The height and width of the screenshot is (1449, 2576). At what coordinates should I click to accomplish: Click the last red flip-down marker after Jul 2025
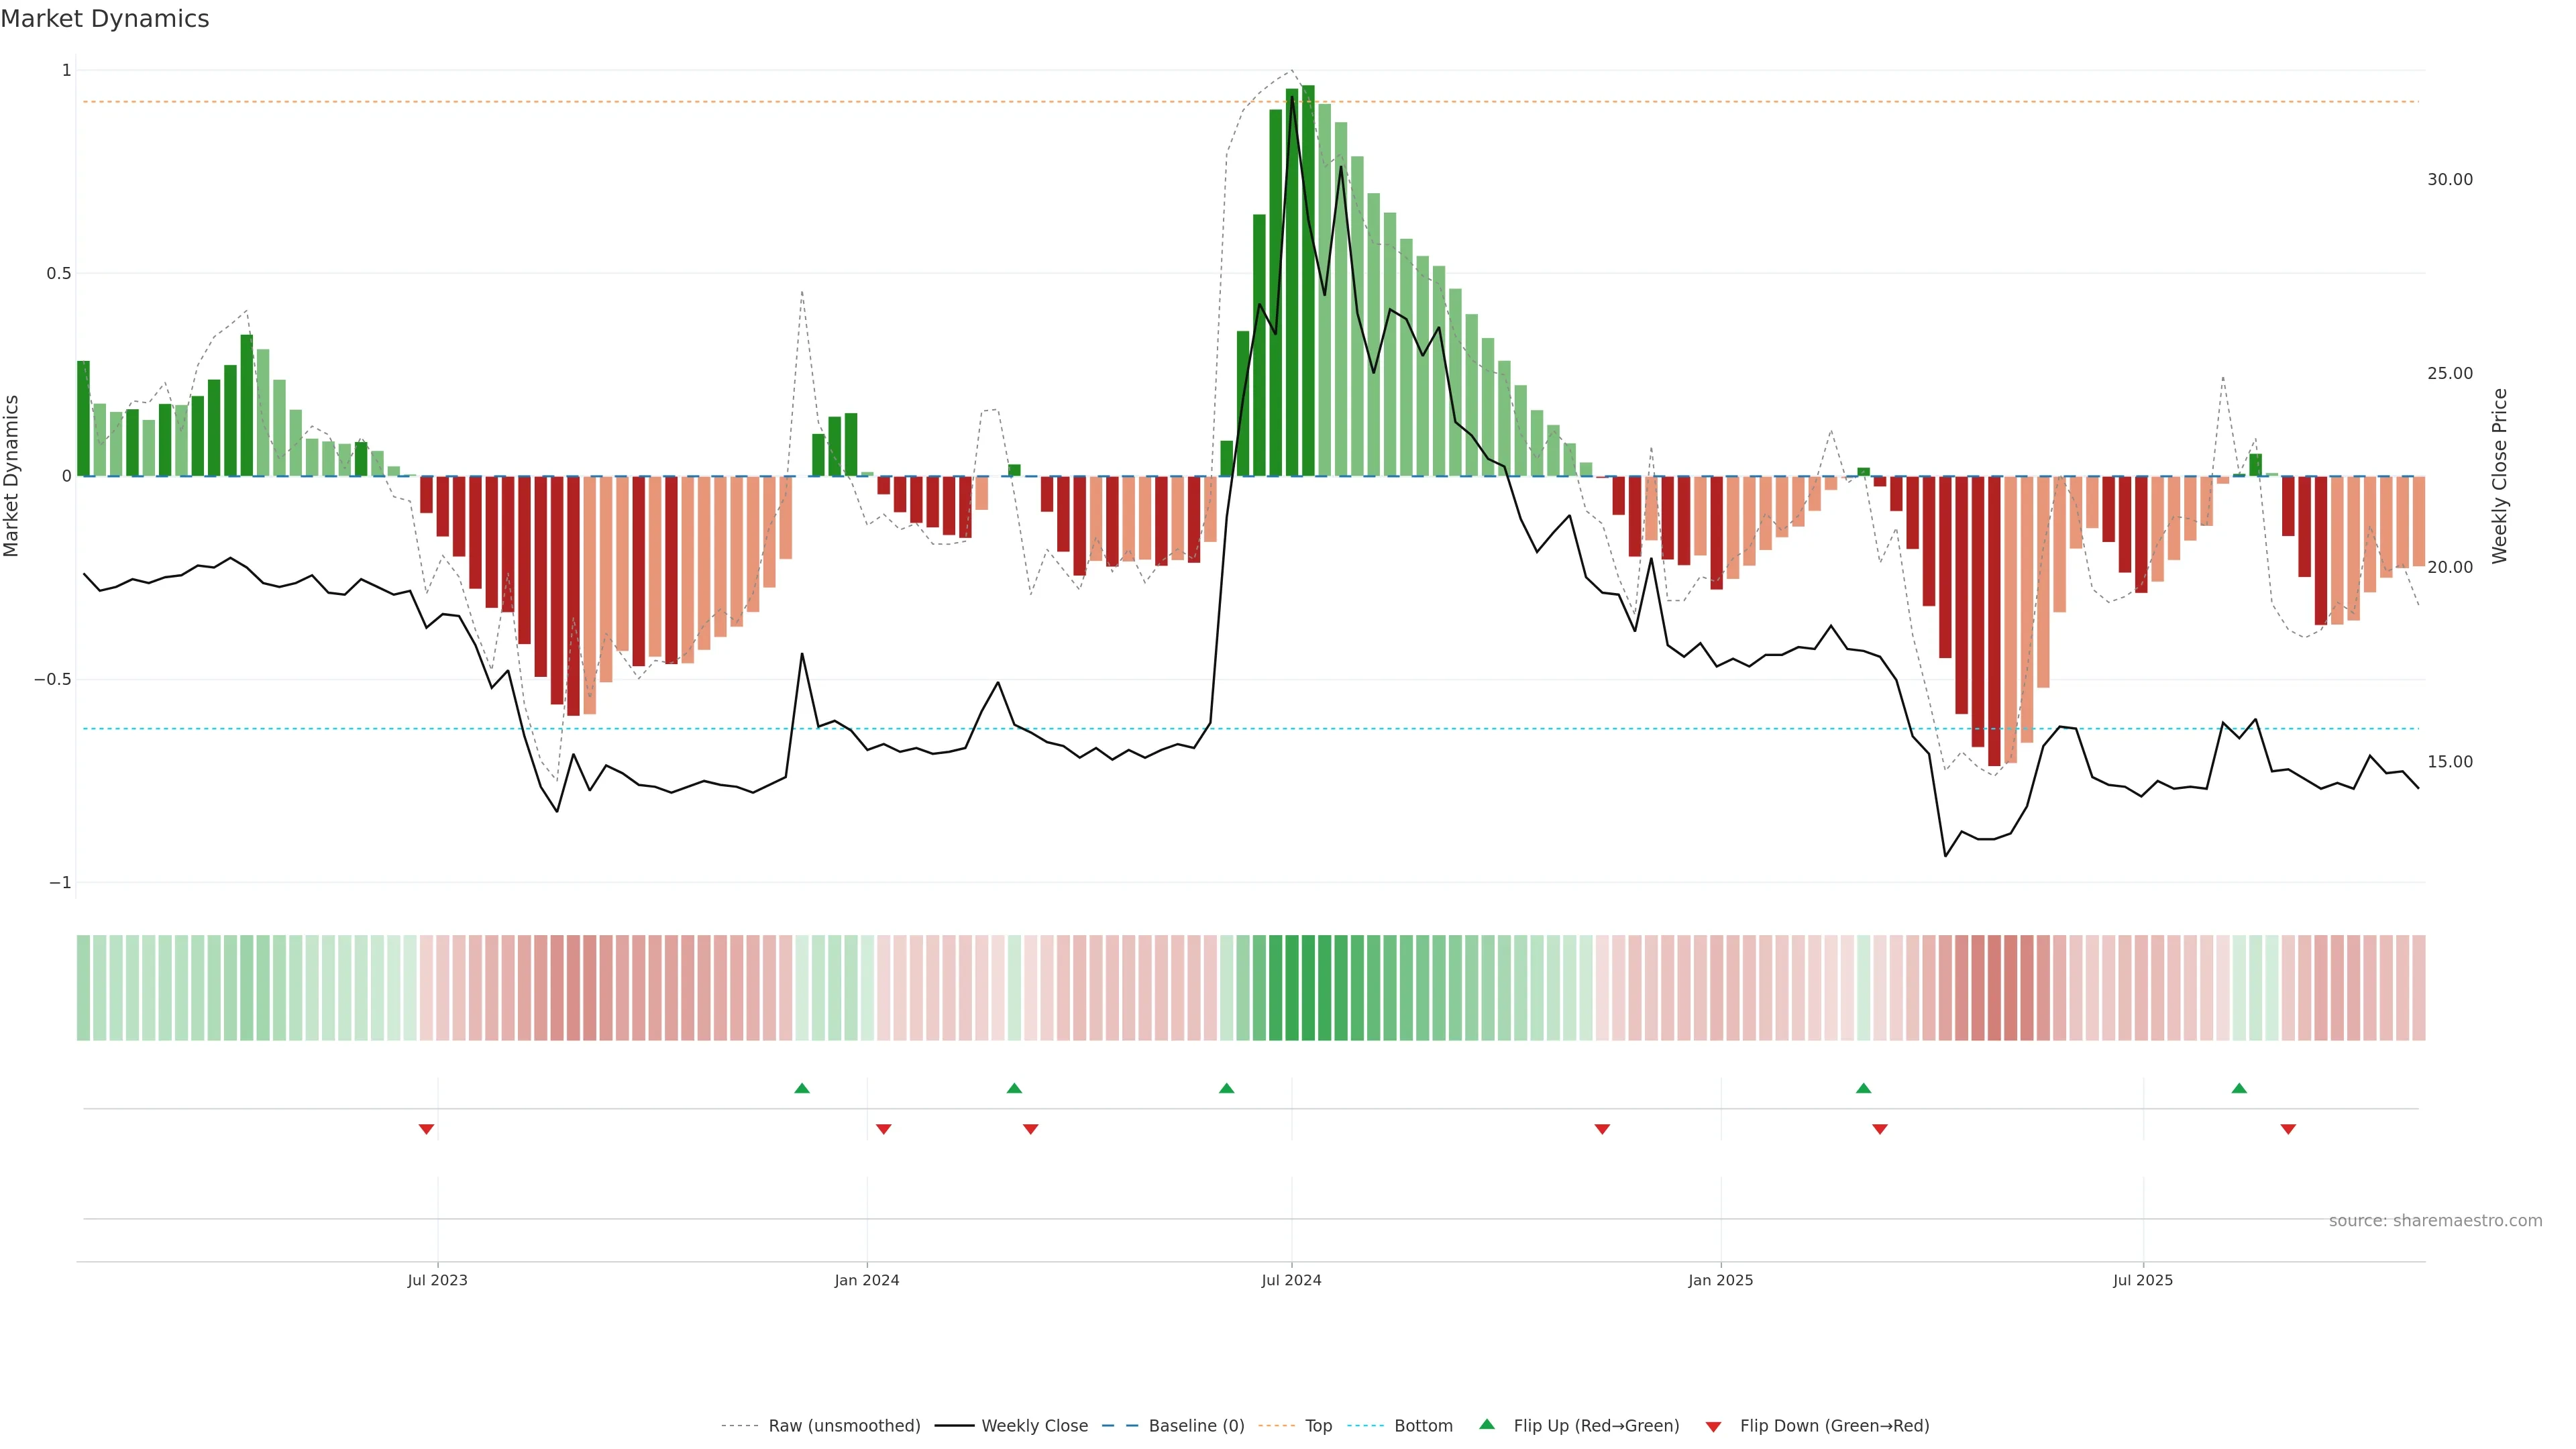(x=2288, y=1129)
